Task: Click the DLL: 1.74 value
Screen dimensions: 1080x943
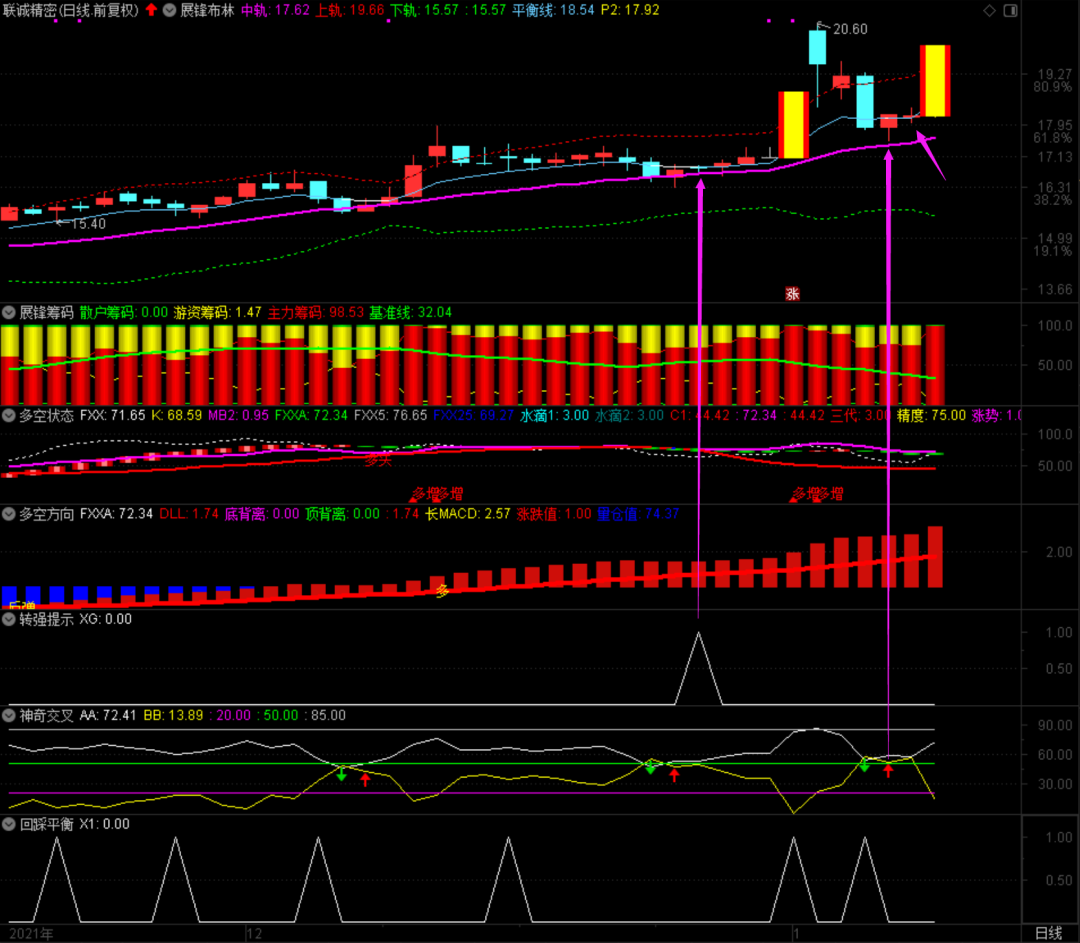Action: 189,514
